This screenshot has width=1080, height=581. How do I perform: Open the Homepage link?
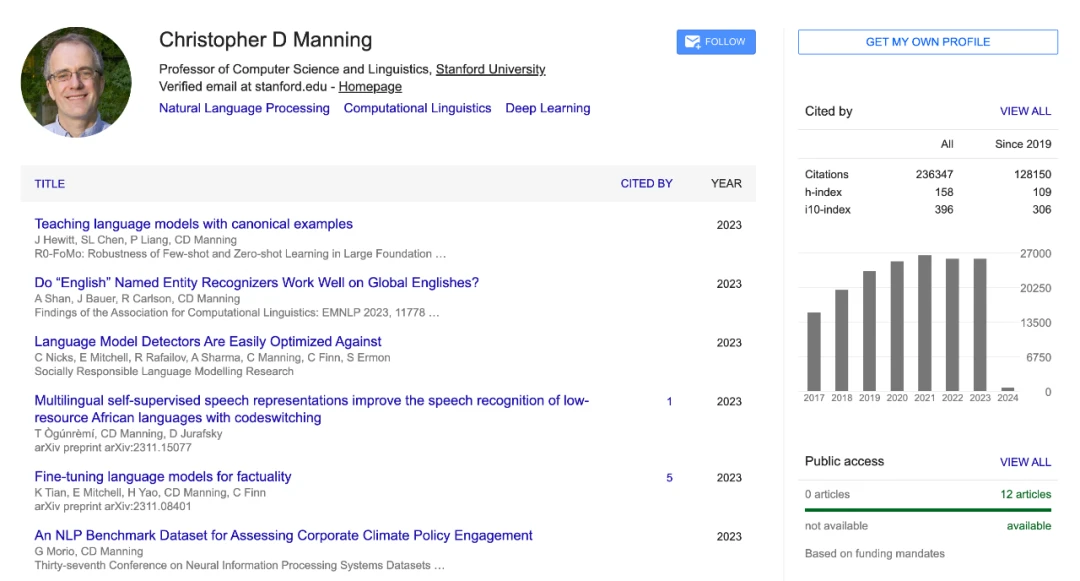coord(370,87)
